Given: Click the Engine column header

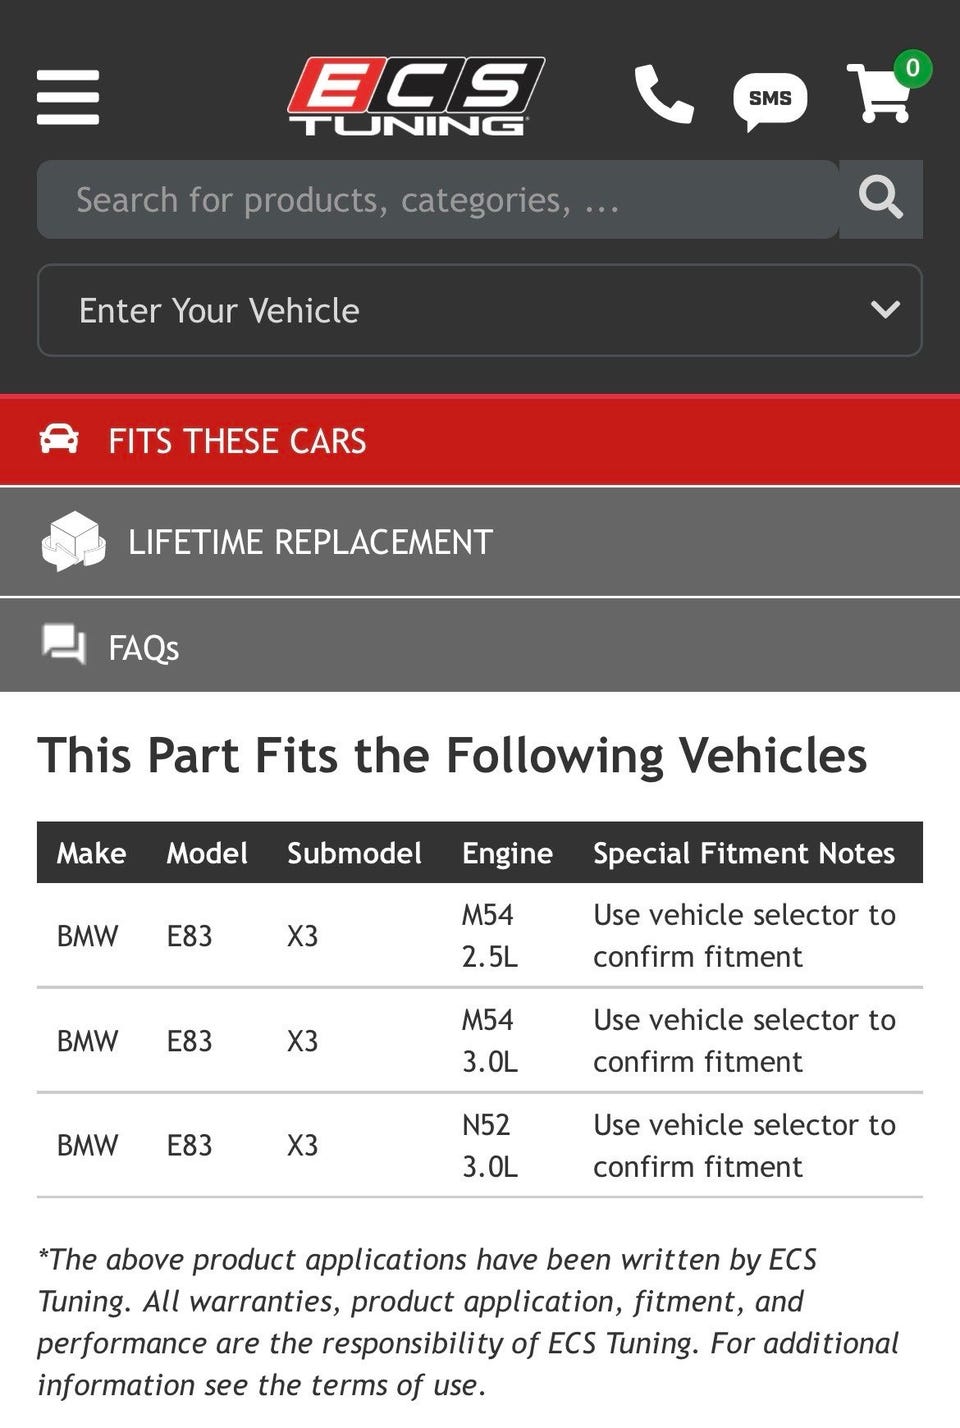Looking at the screenshot, I should pos(507,853).
